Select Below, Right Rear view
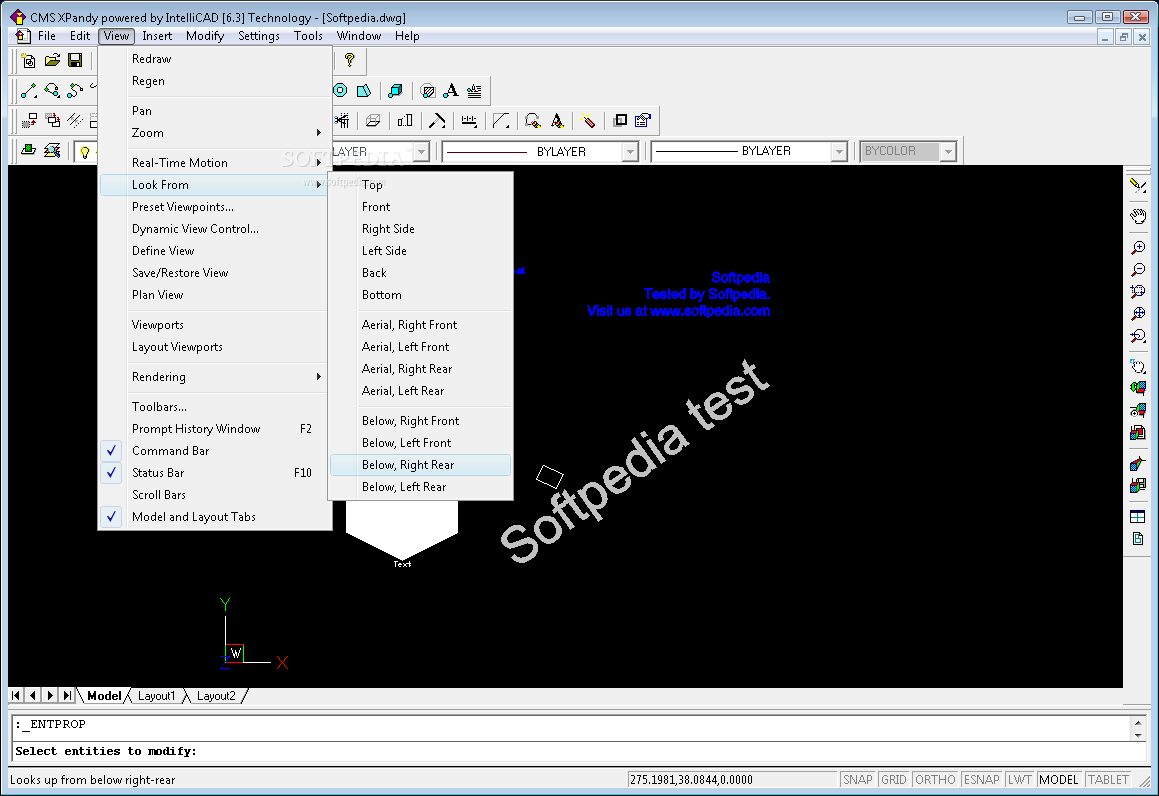1159x796 pixels. click(x=420, y=465)
